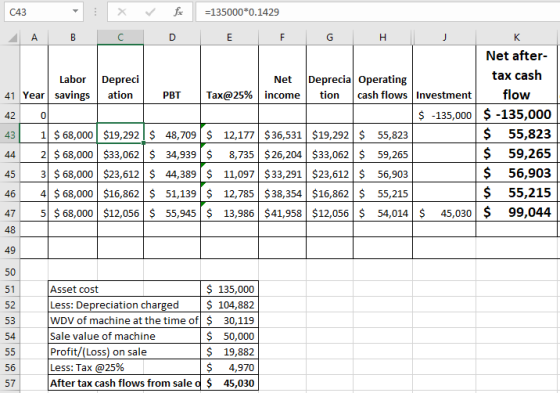This screenshot has height=393, width=560.
Task: Open the Insert Function fx icon
Action: pyautogui.click(x=178, y=12)
